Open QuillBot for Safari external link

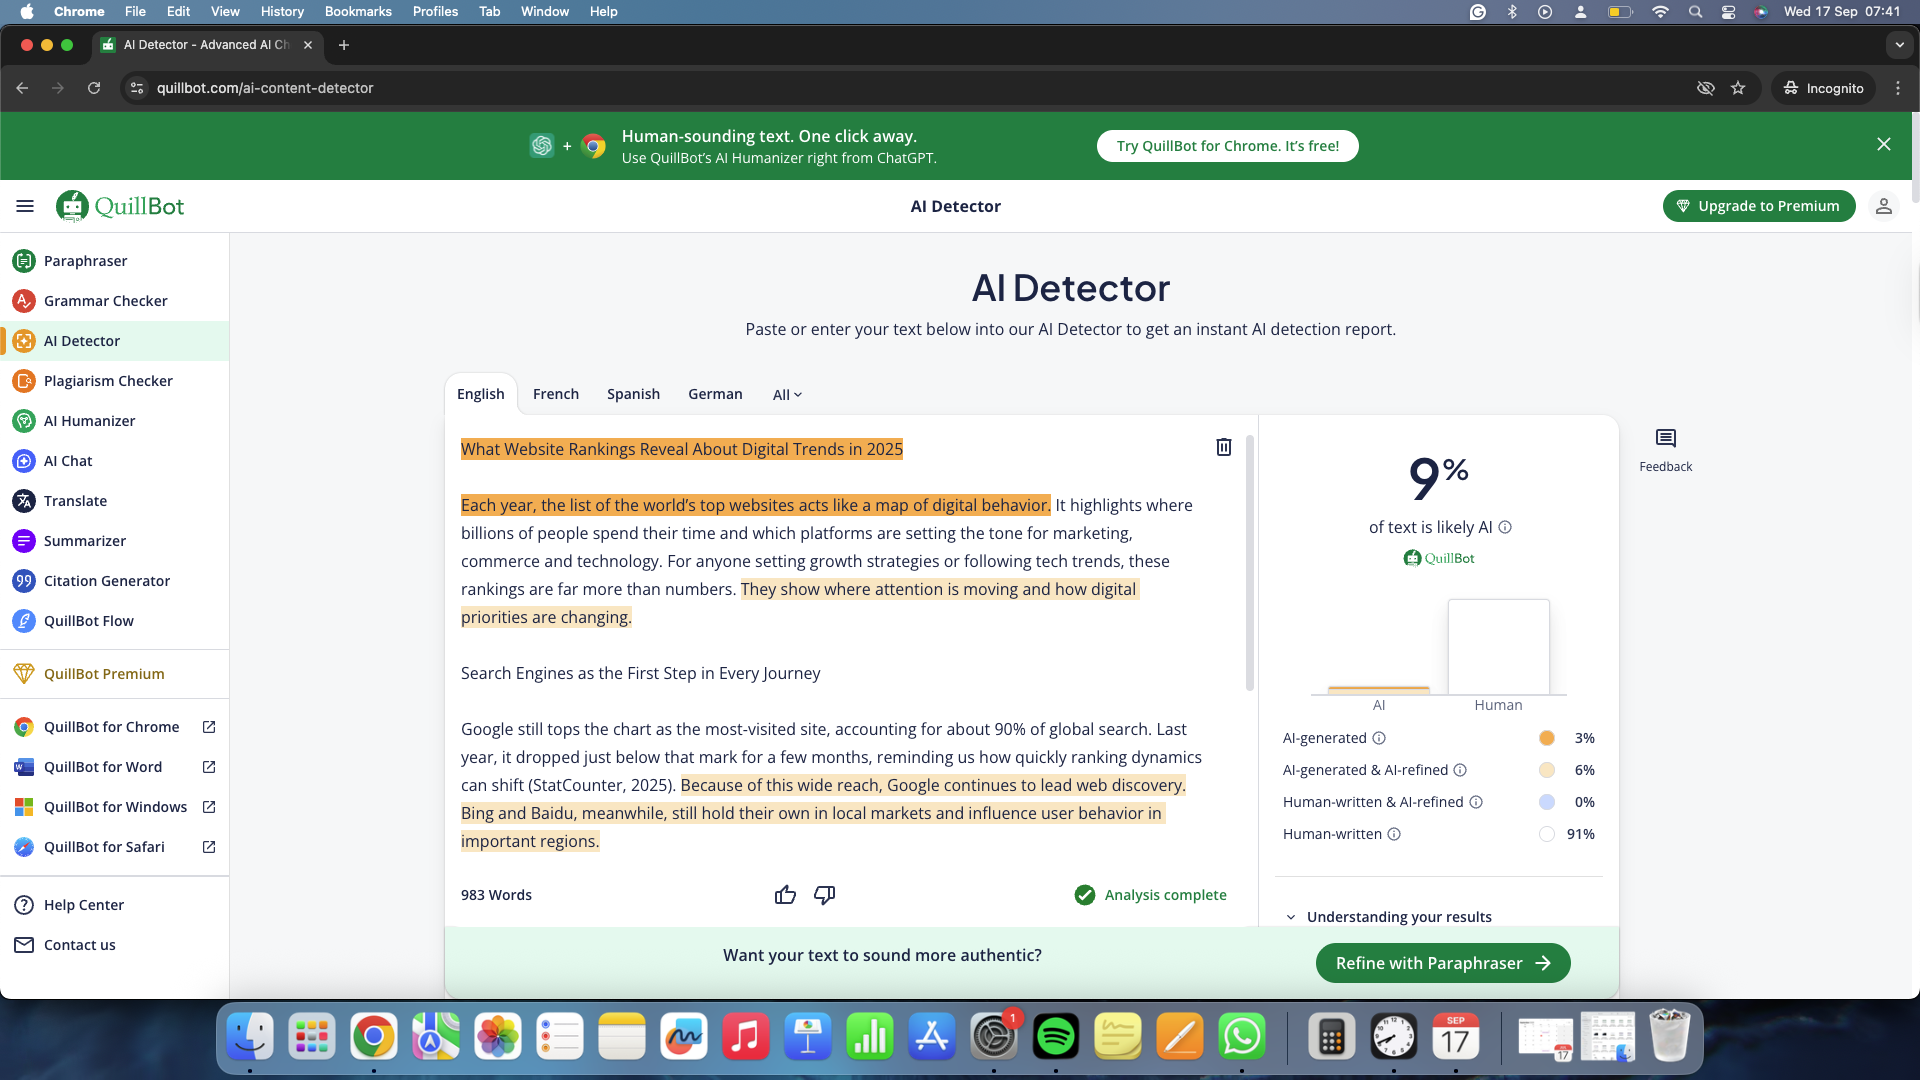coord(209,847)
